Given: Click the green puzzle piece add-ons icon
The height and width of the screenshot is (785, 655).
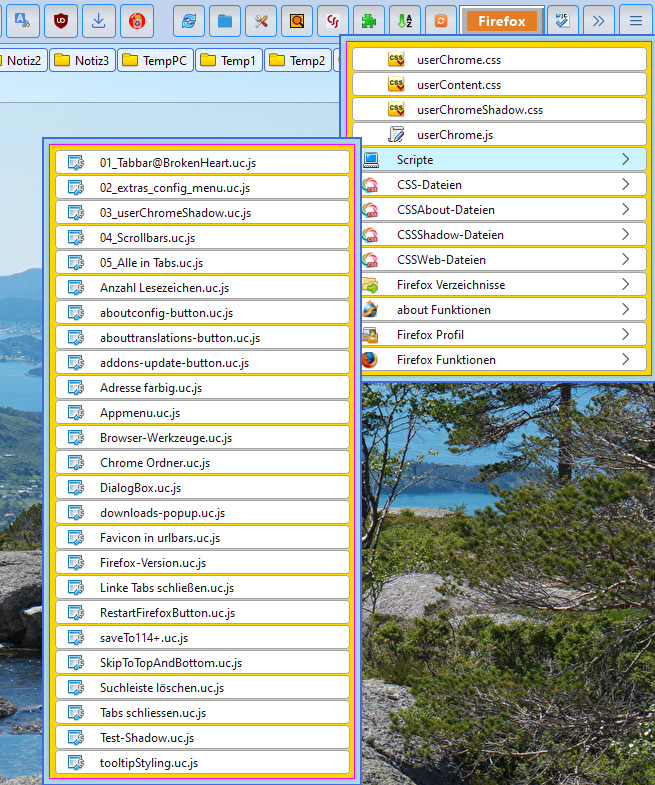Looking at the screenshot, I should click(370, 20).
